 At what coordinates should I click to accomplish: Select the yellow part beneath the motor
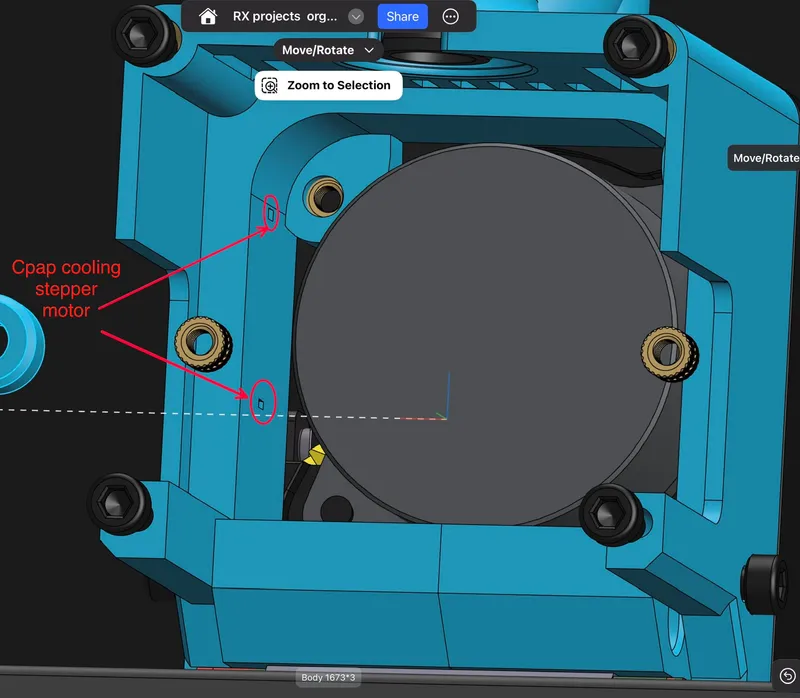click(314, 454)
